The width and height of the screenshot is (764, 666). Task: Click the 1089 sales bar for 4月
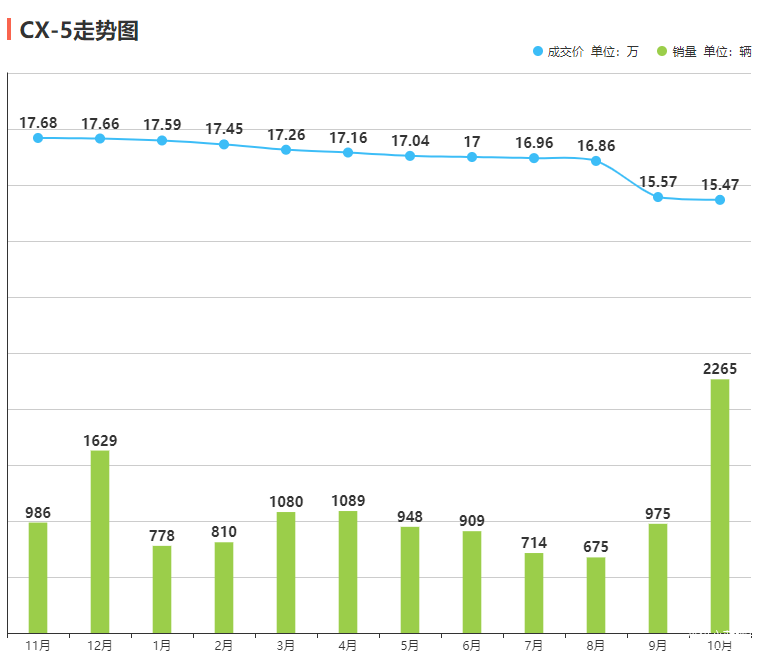(x=348, y=571)
